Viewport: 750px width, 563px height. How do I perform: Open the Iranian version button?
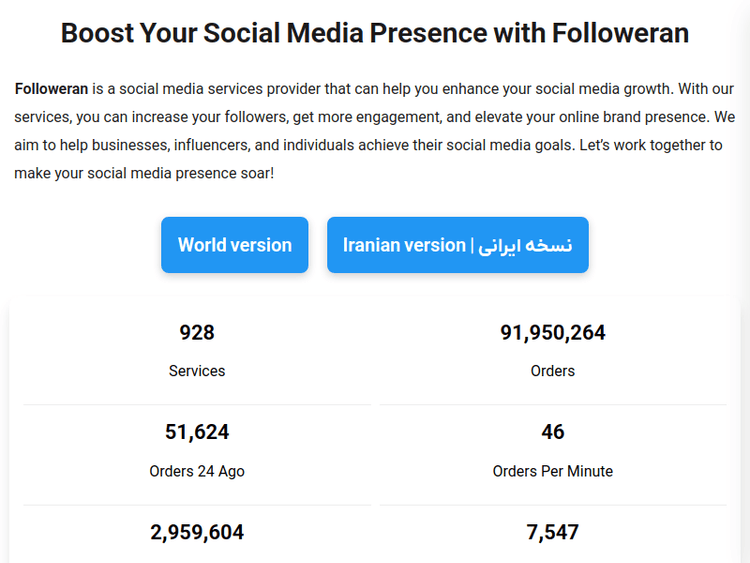click(457, 245)
